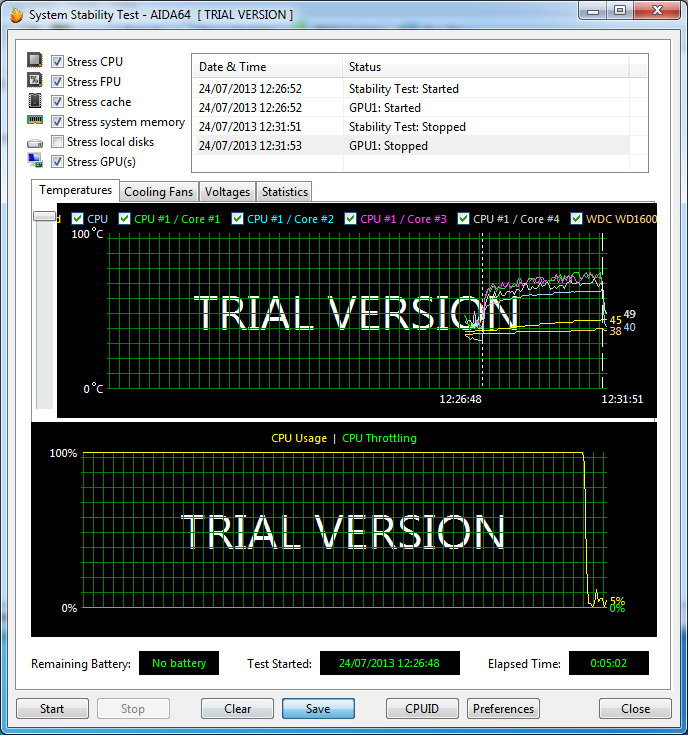Switch to the Cooling Fans tab
This screenshot has height=735, width=688.
tap(159, 191)
